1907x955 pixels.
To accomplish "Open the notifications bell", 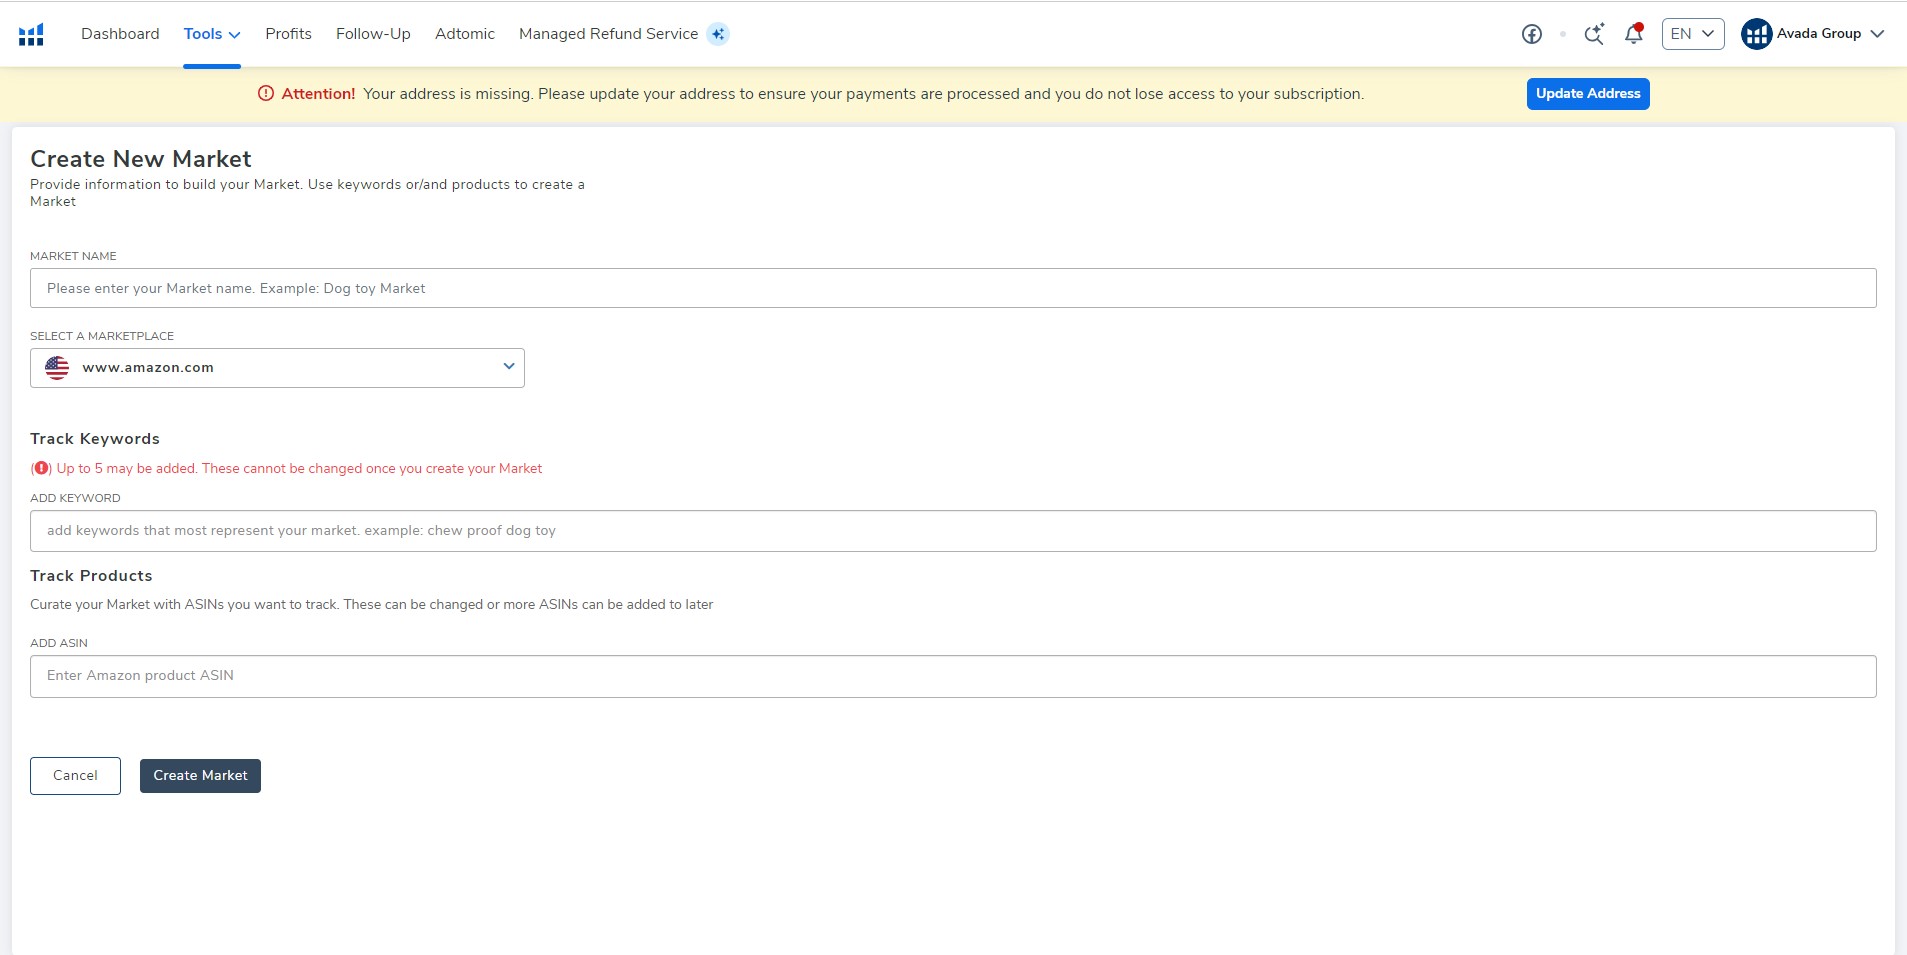I will point(1634,34).
